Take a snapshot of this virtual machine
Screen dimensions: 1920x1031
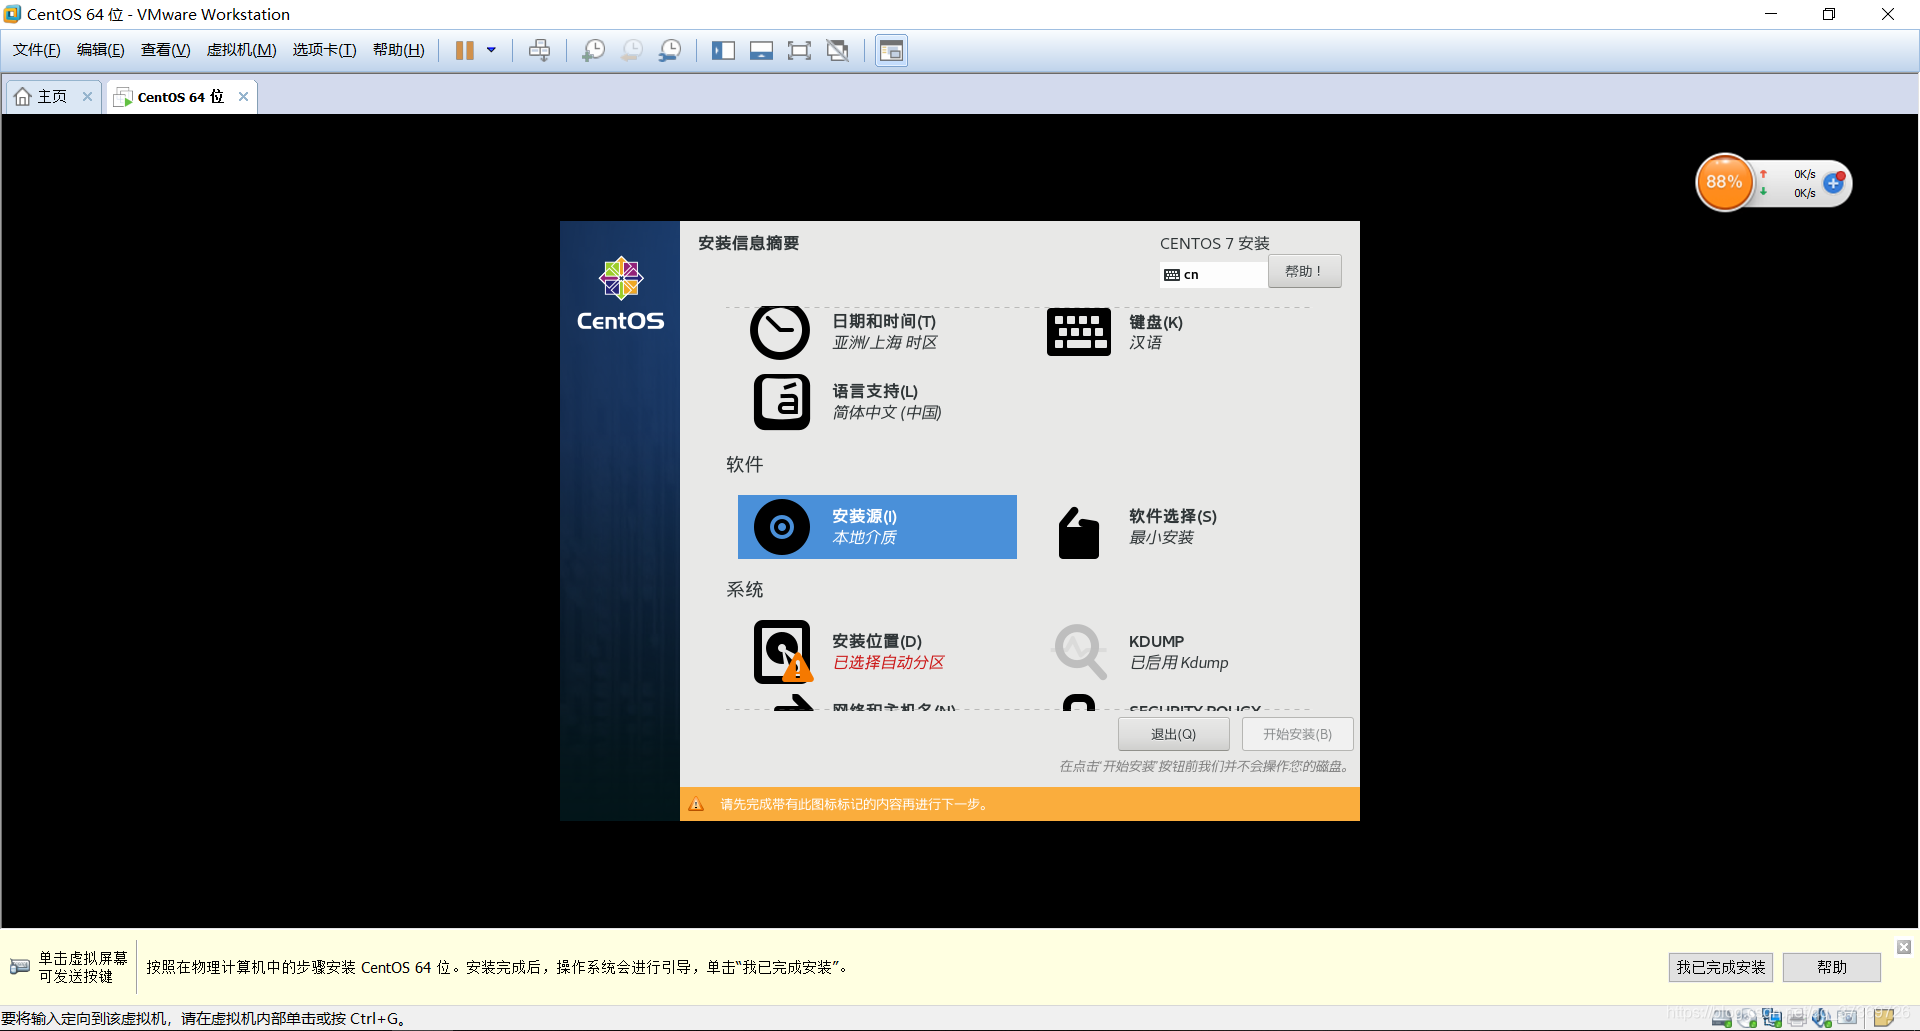pos(593,50)
